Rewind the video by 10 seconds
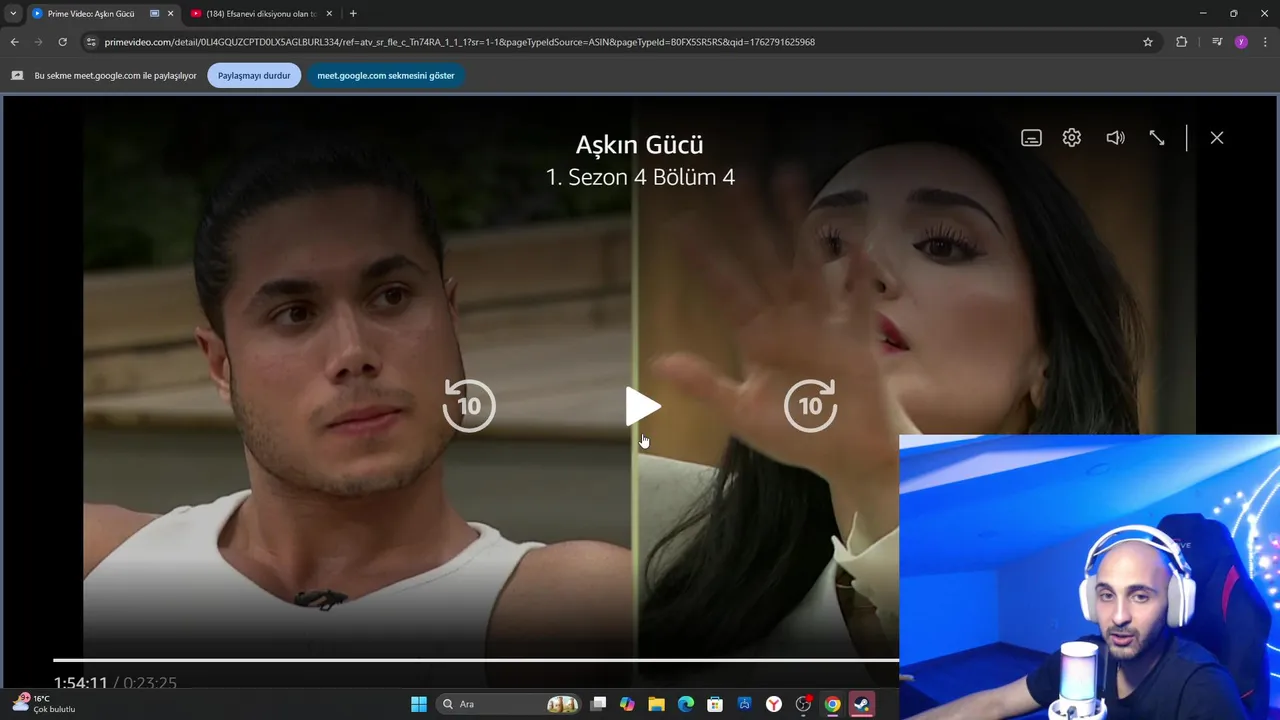The image size is (1280, 720). pyautogui.click(x=469, y=405)
